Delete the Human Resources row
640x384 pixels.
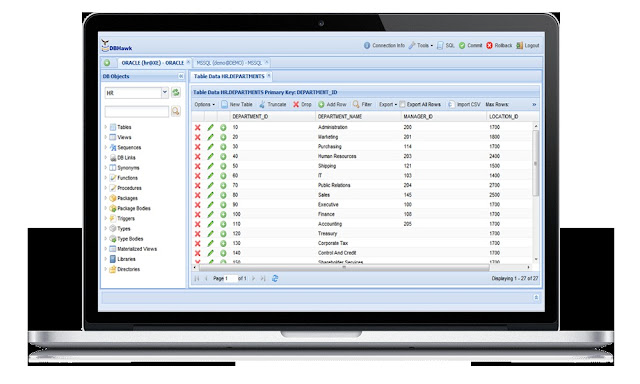(198, 156)
